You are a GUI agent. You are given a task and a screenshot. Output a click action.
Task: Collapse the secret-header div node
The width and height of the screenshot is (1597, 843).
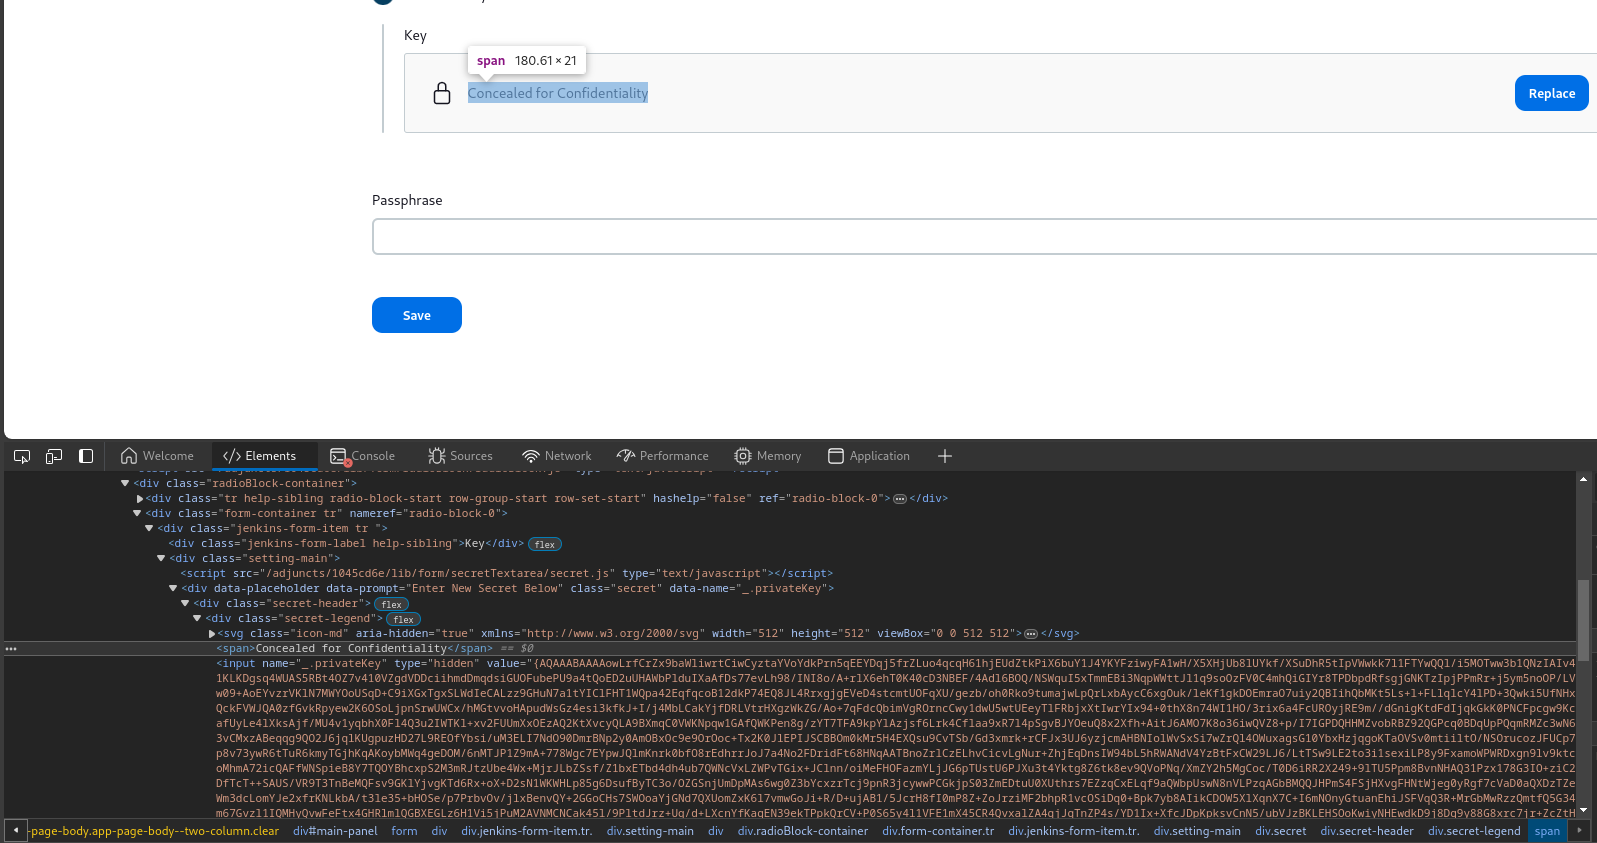tap(185, 603)
